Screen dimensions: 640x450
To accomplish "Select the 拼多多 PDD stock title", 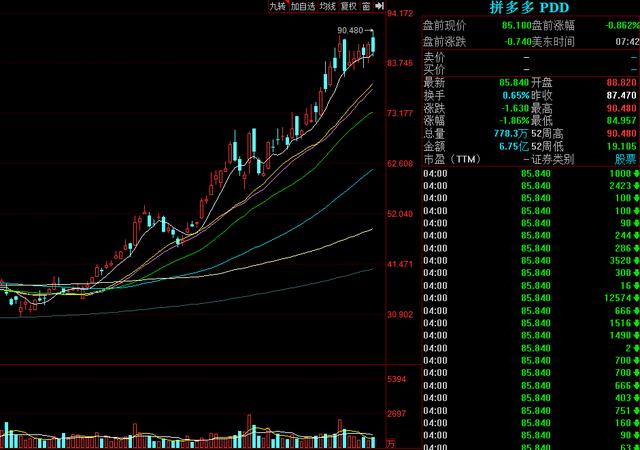I will coord(529,7).
